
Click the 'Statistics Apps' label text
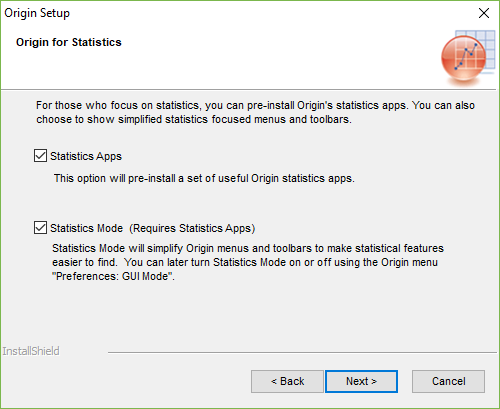(x=86, y=156)
